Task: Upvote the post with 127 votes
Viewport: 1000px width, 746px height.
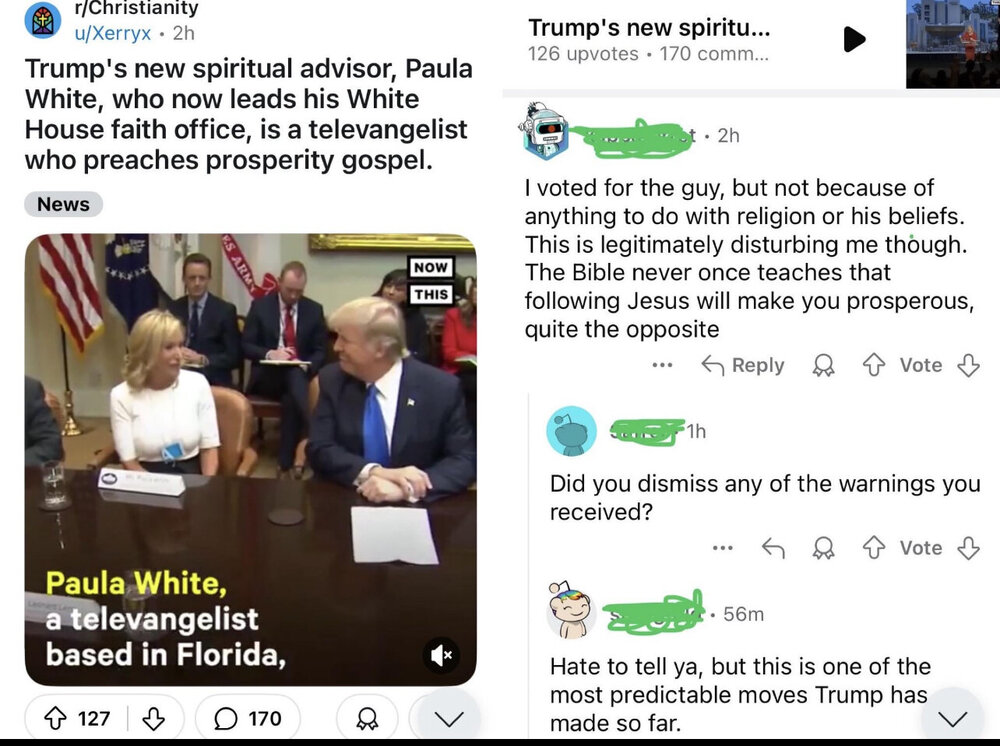Action: (55, 719)
